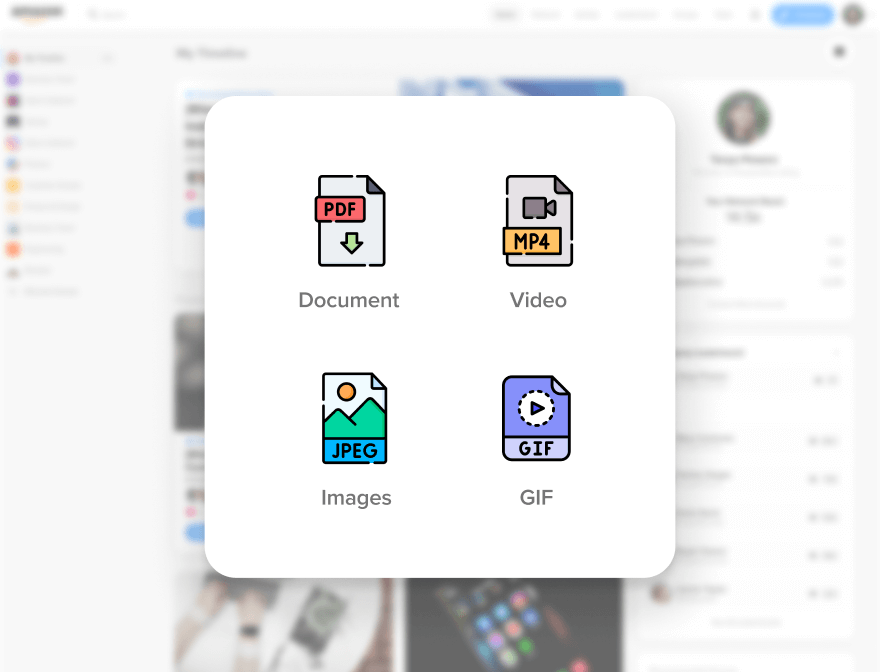
Task: Click the "Document" text label
Action: (349, 300)
